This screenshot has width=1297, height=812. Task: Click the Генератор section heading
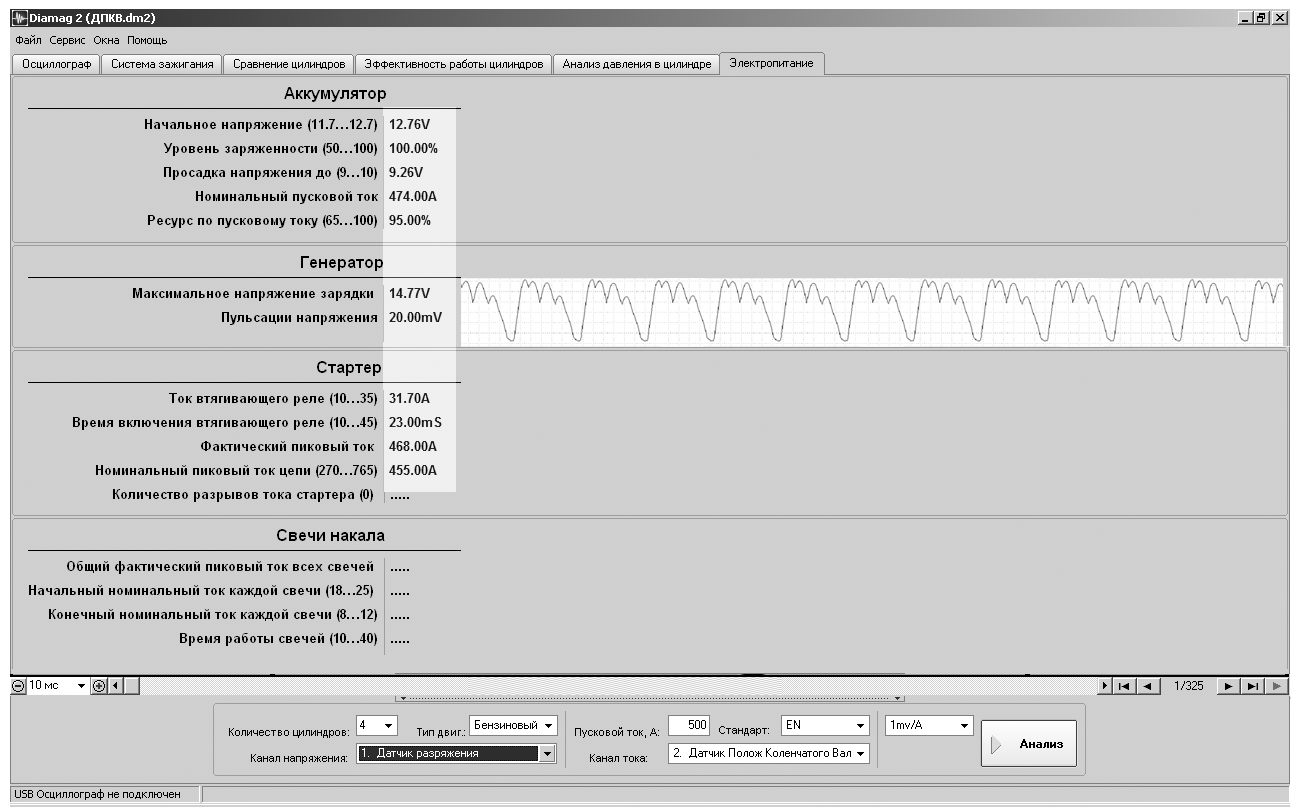pos(341,263)
